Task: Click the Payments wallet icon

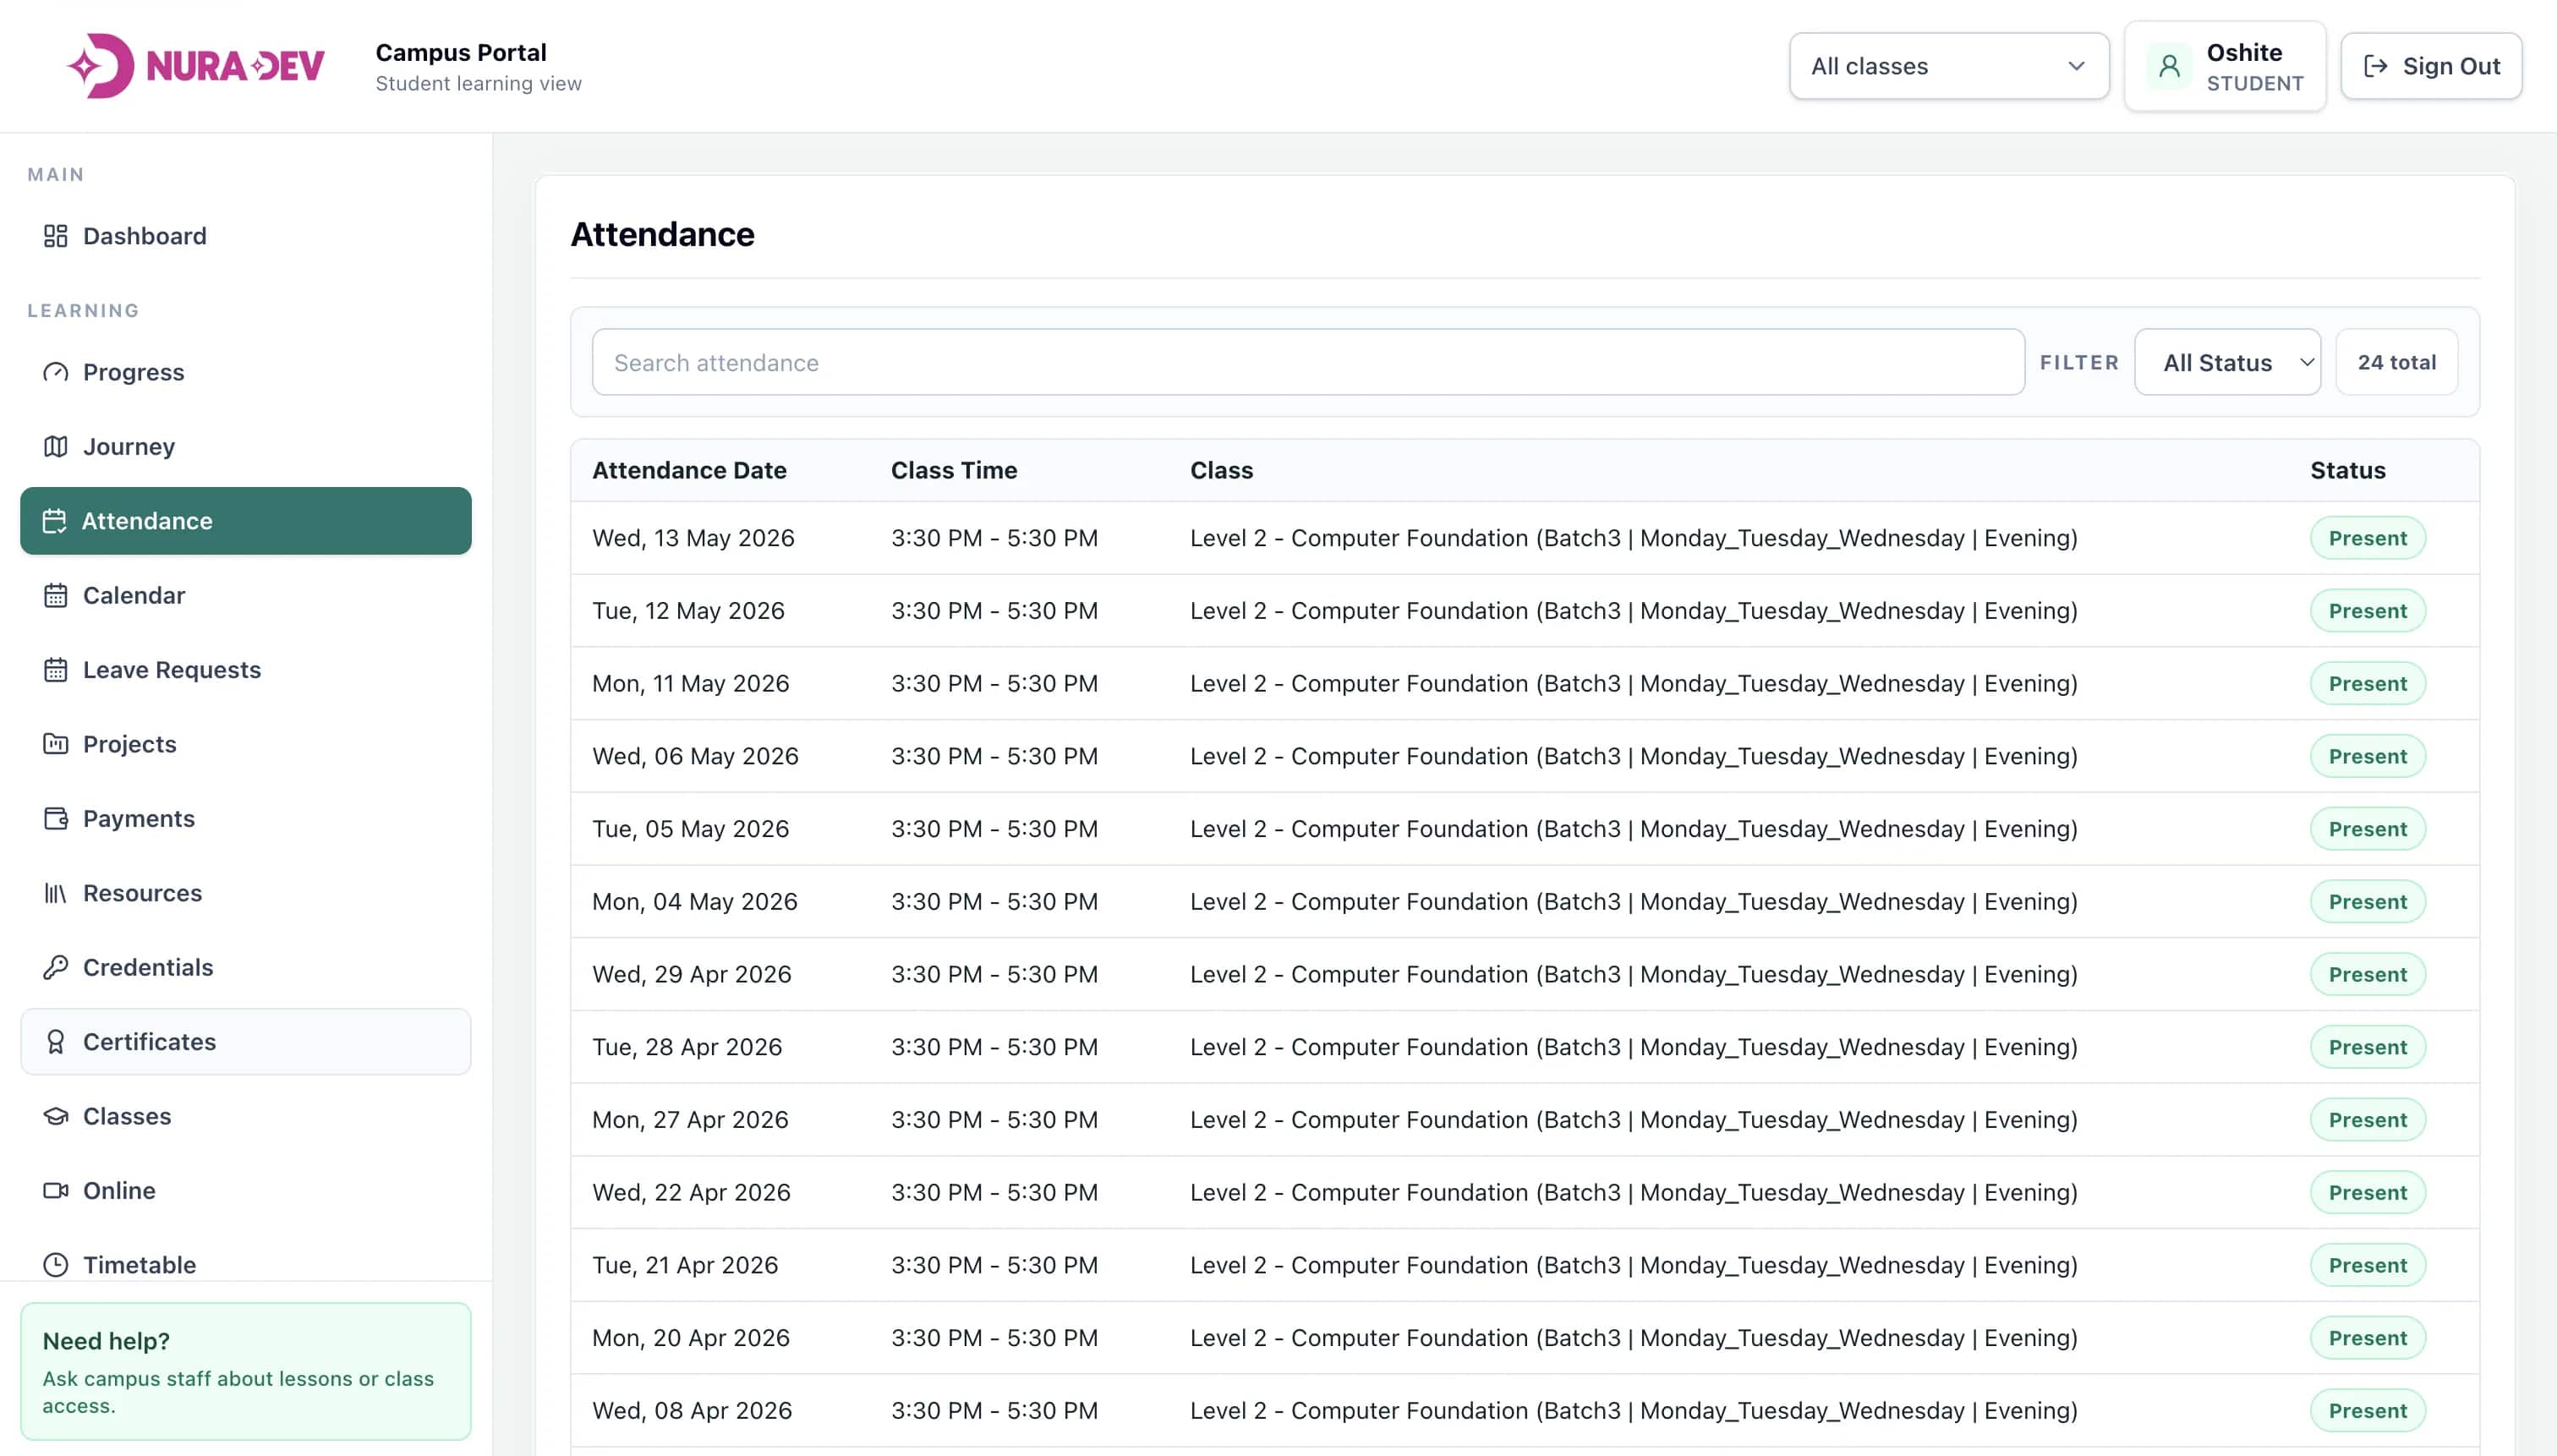Action: tap(56, 819)
